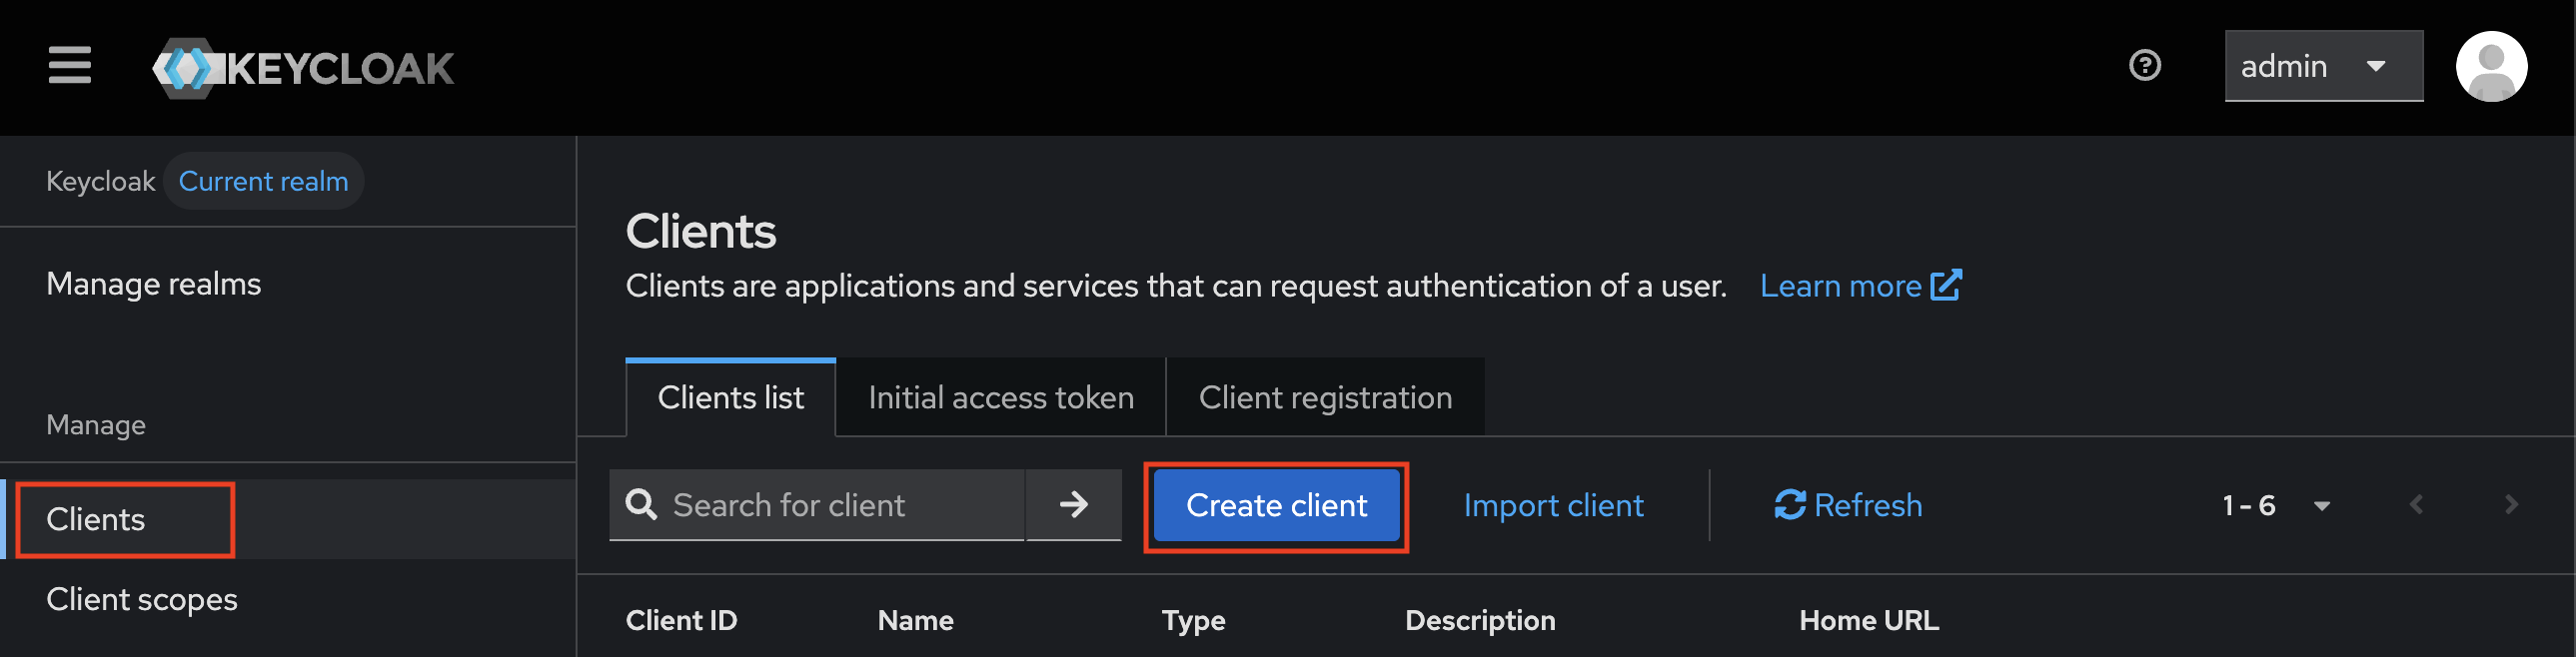
Task: Select Clients in the sidebar
Action: [x=96, y=519]
